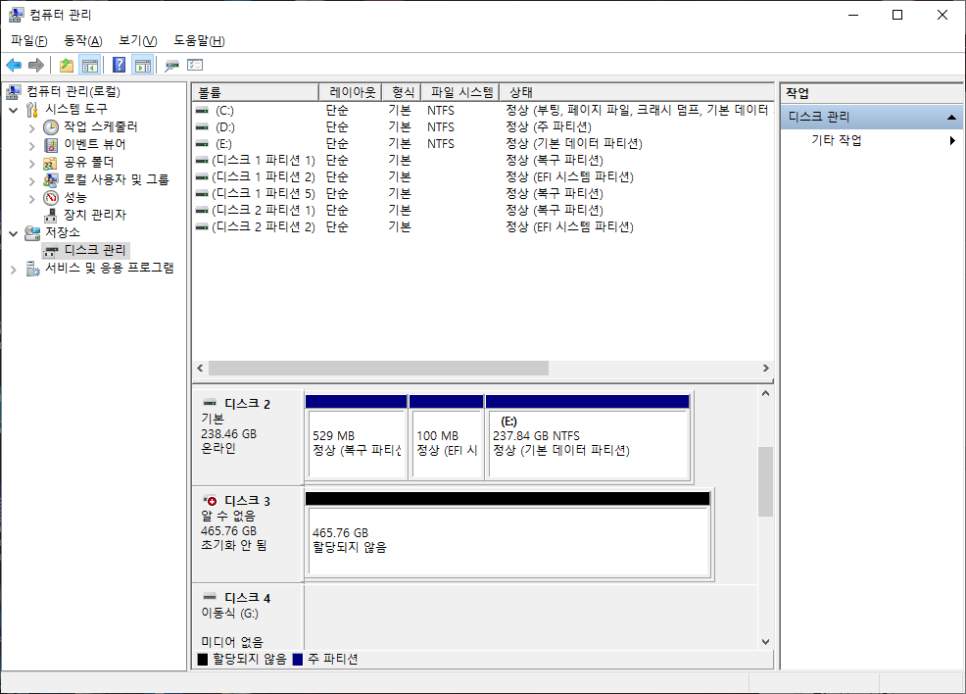966x694 pixels.
Task: Toggle the Show/Hide Console Tree icon
Action: point(90,65)
